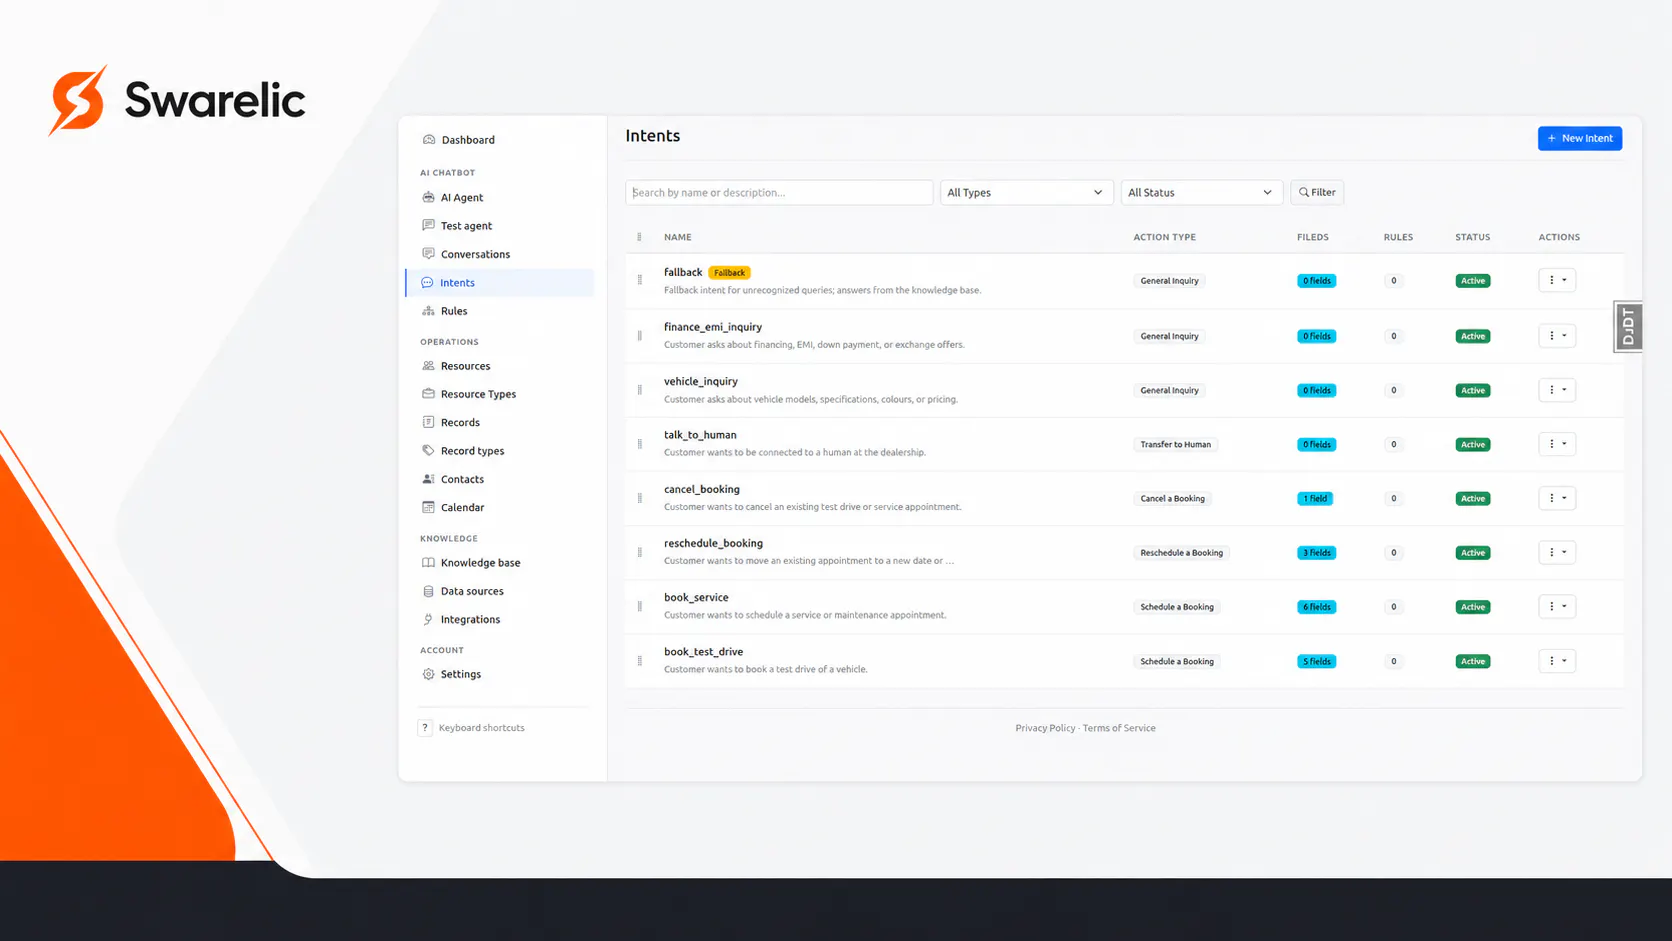Click the Records document icon

click(428, 422)
